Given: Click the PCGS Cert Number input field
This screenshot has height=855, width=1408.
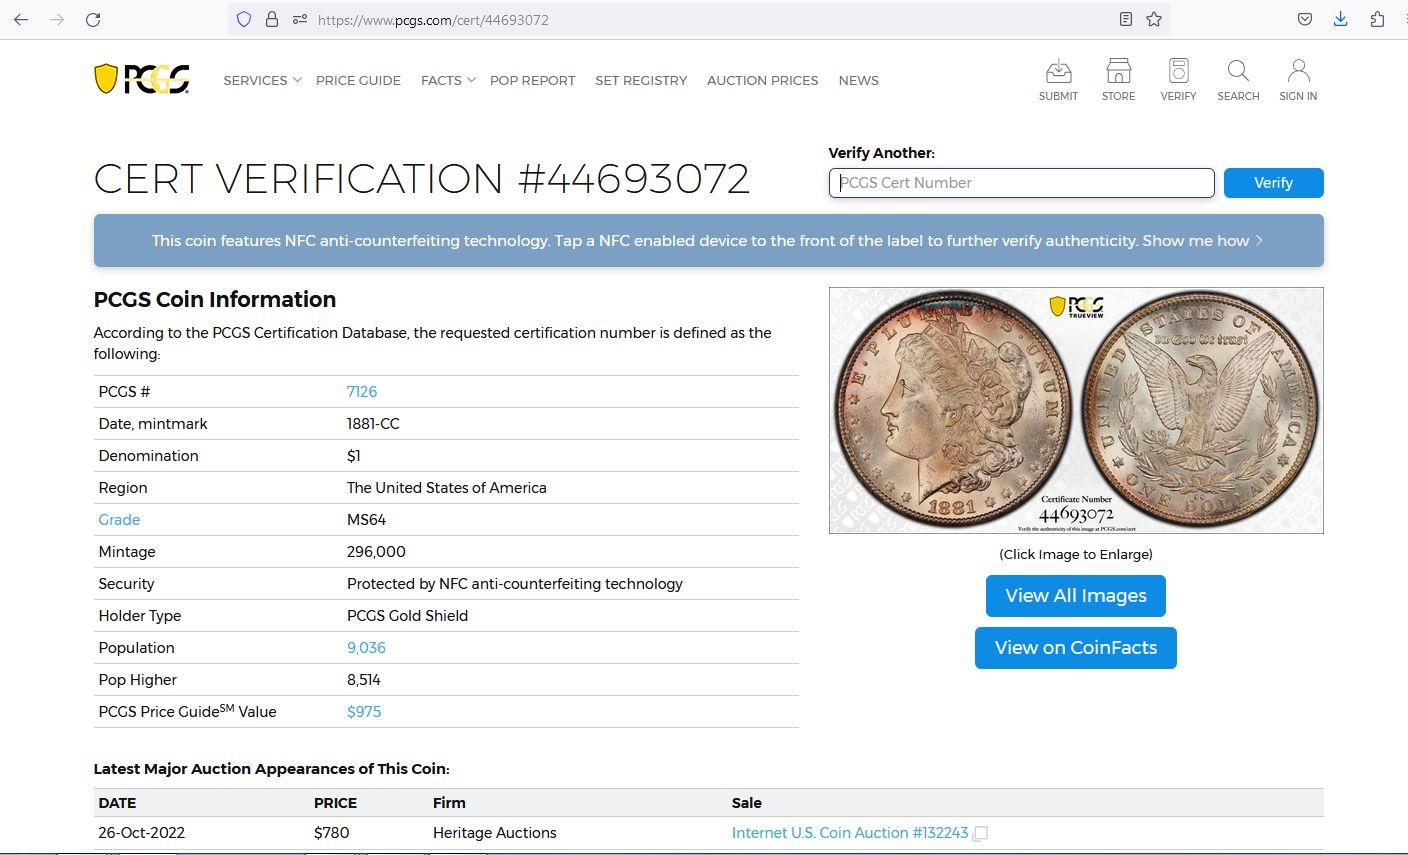Looking at the screenshot, I should pyautogui.click(x=1021, y=183).
